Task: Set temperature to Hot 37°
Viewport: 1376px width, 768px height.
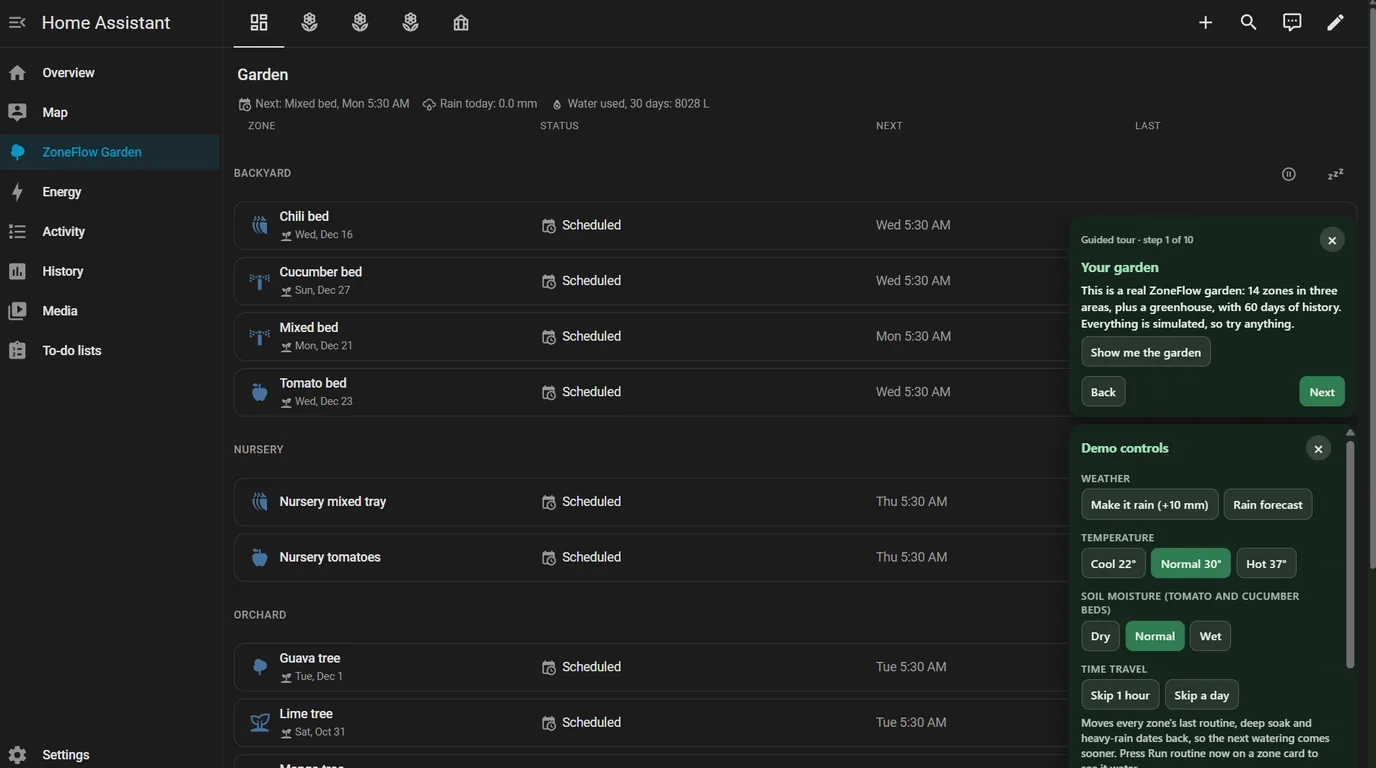Action: (x=1266, y=563)
